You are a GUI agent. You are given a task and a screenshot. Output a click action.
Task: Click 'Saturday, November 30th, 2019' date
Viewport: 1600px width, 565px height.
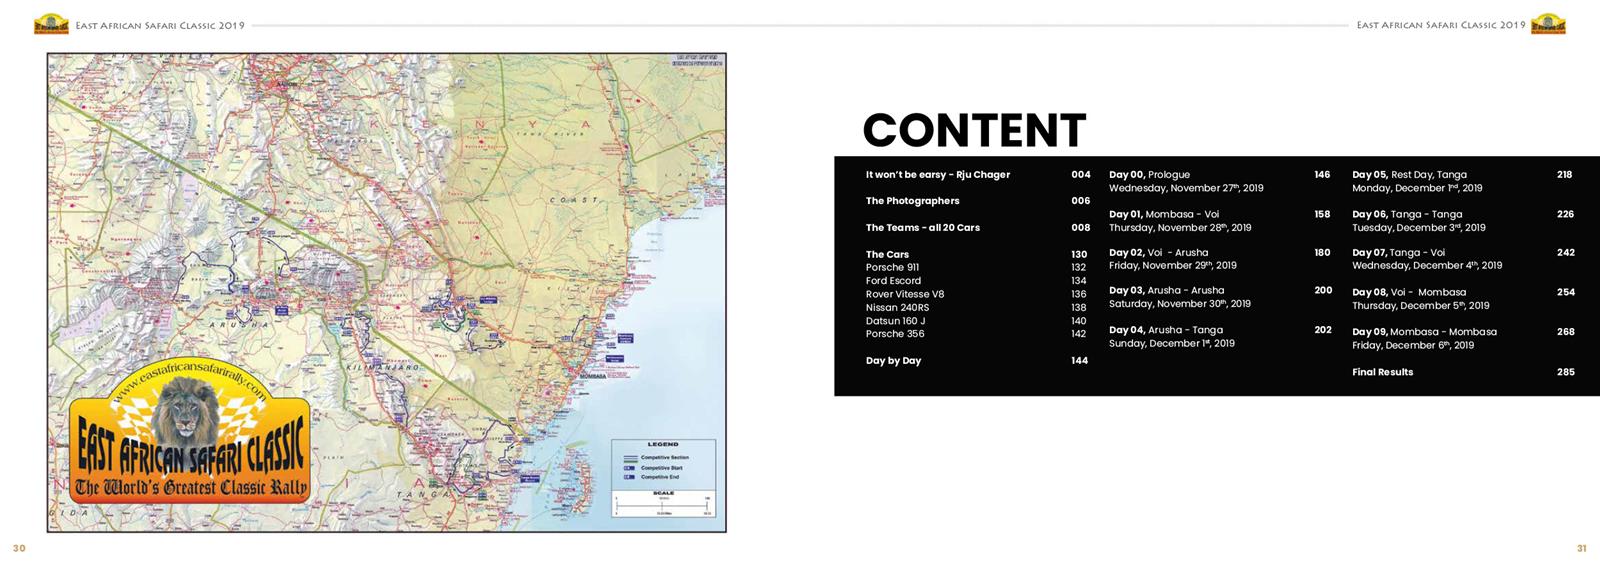coord(1180,304)
